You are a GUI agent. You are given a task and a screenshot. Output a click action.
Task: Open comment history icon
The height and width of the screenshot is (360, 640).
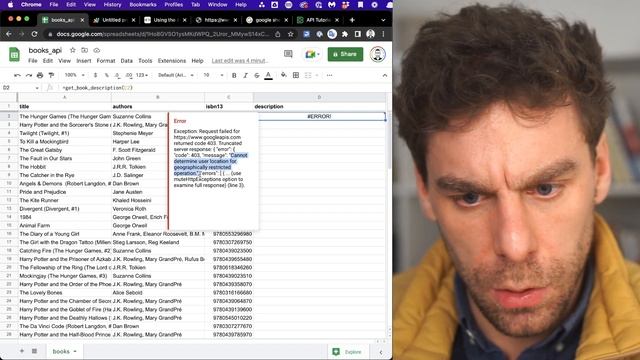pos(288,54)
